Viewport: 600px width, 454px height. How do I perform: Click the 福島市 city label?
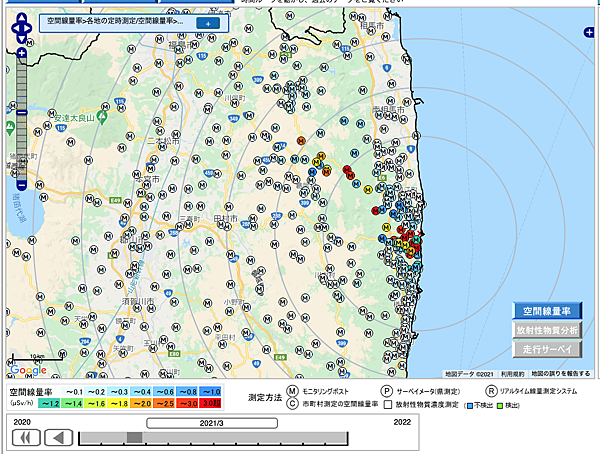(180, 45)
